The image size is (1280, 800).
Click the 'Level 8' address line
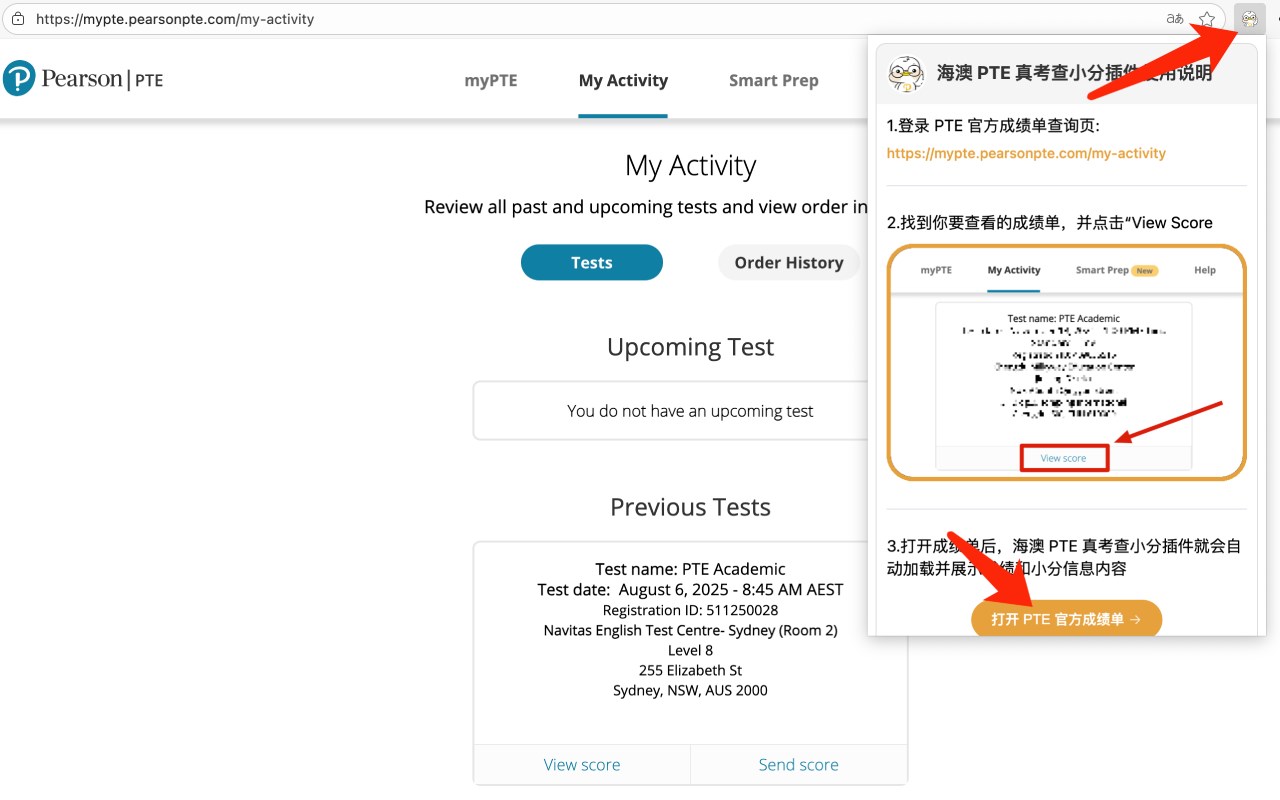(x=690, y=650)
